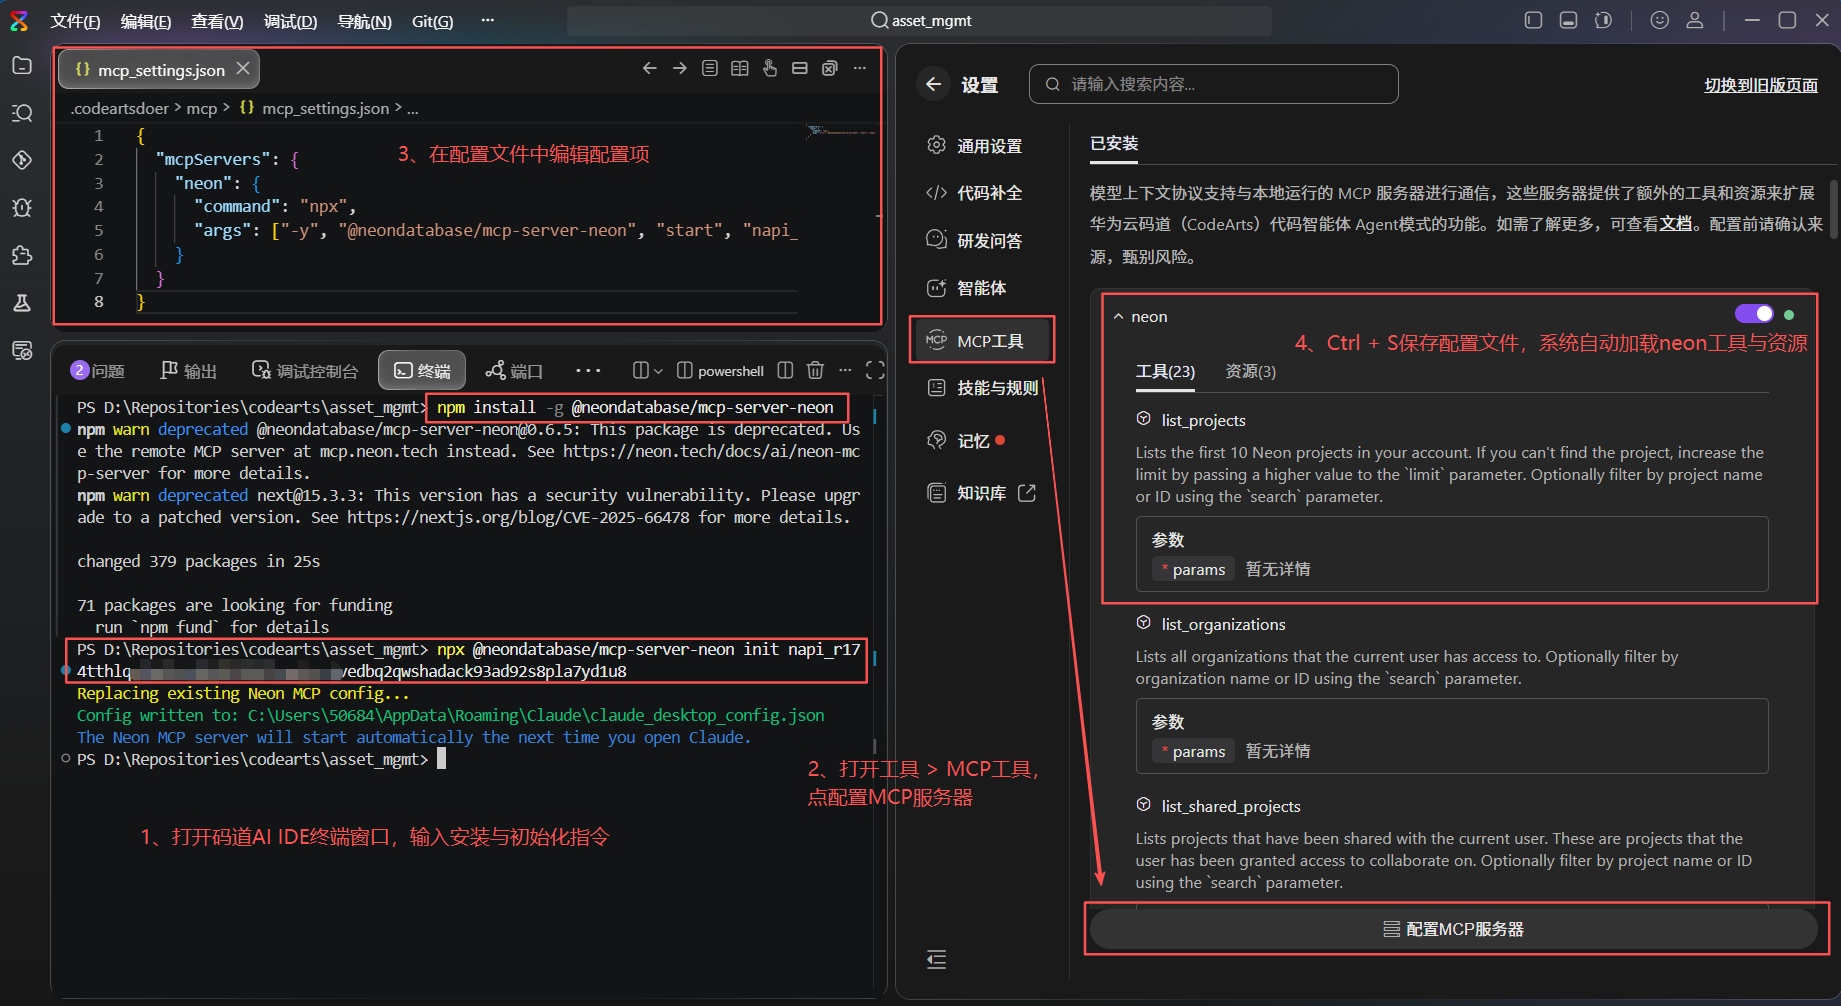Open the 调试(D) menu
Screen dimensions: 1841x1006
290,21
